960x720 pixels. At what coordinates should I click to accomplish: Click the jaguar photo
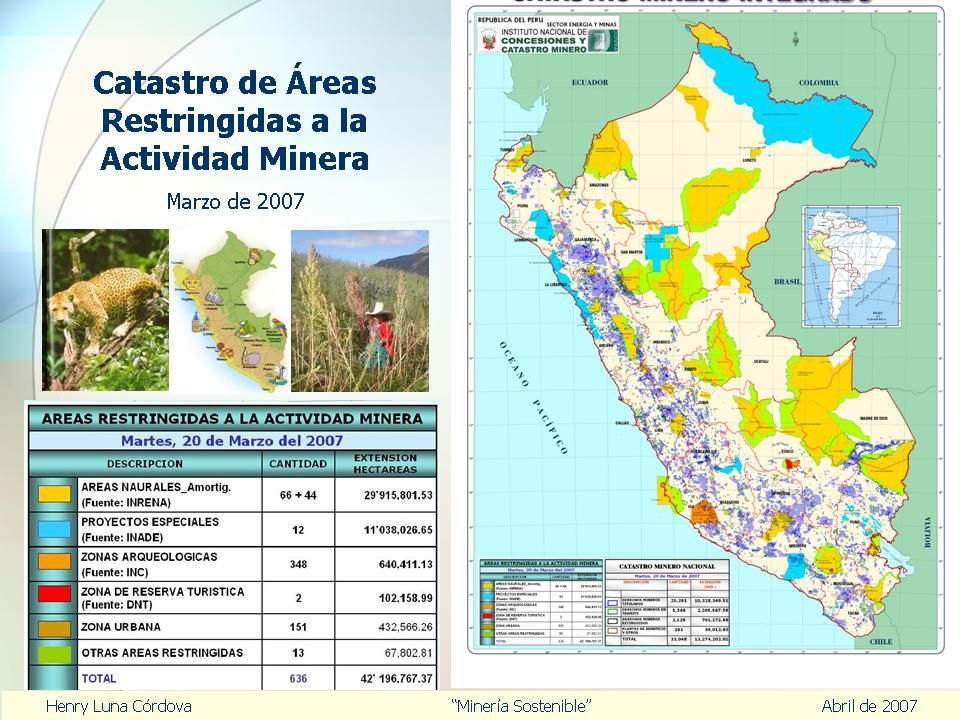[105, 310]
